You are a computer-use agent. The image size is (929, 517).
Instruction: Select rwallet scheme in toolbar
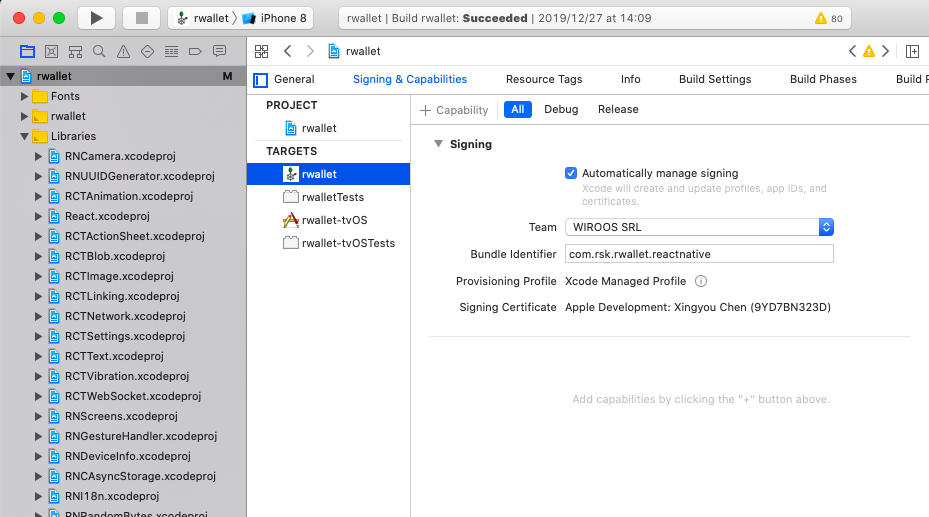[x=203, y=18]
